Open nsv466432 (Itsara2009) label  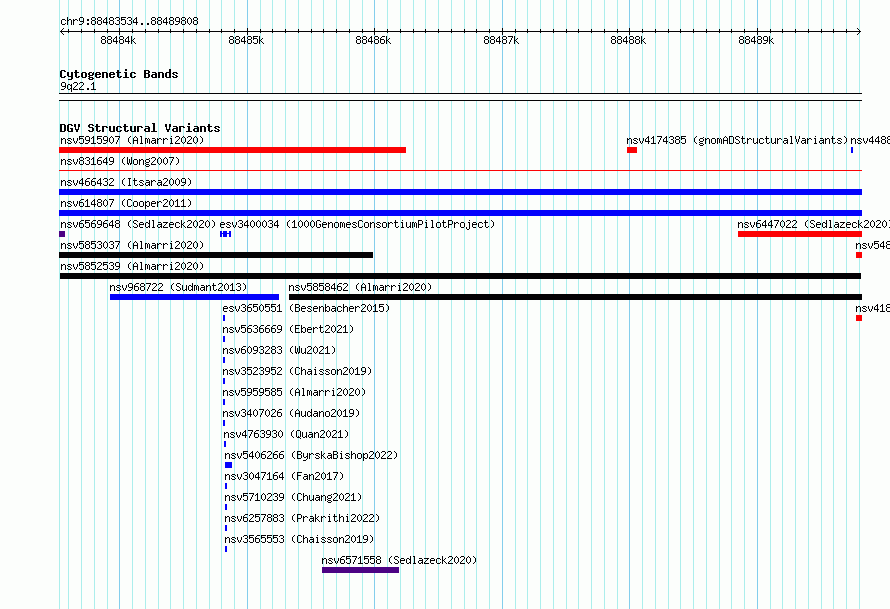(x=126, y=182)
